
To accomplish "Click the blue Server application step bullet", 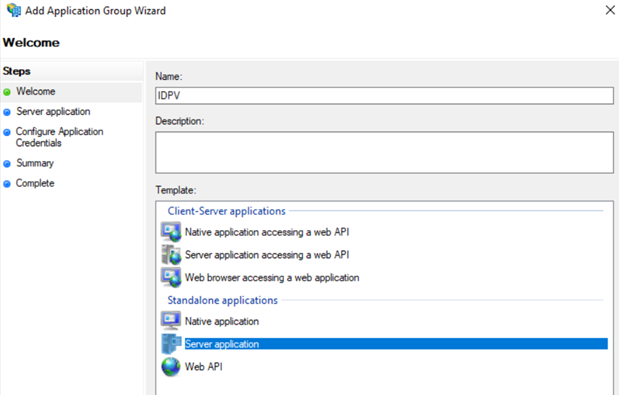I will 7,112.
